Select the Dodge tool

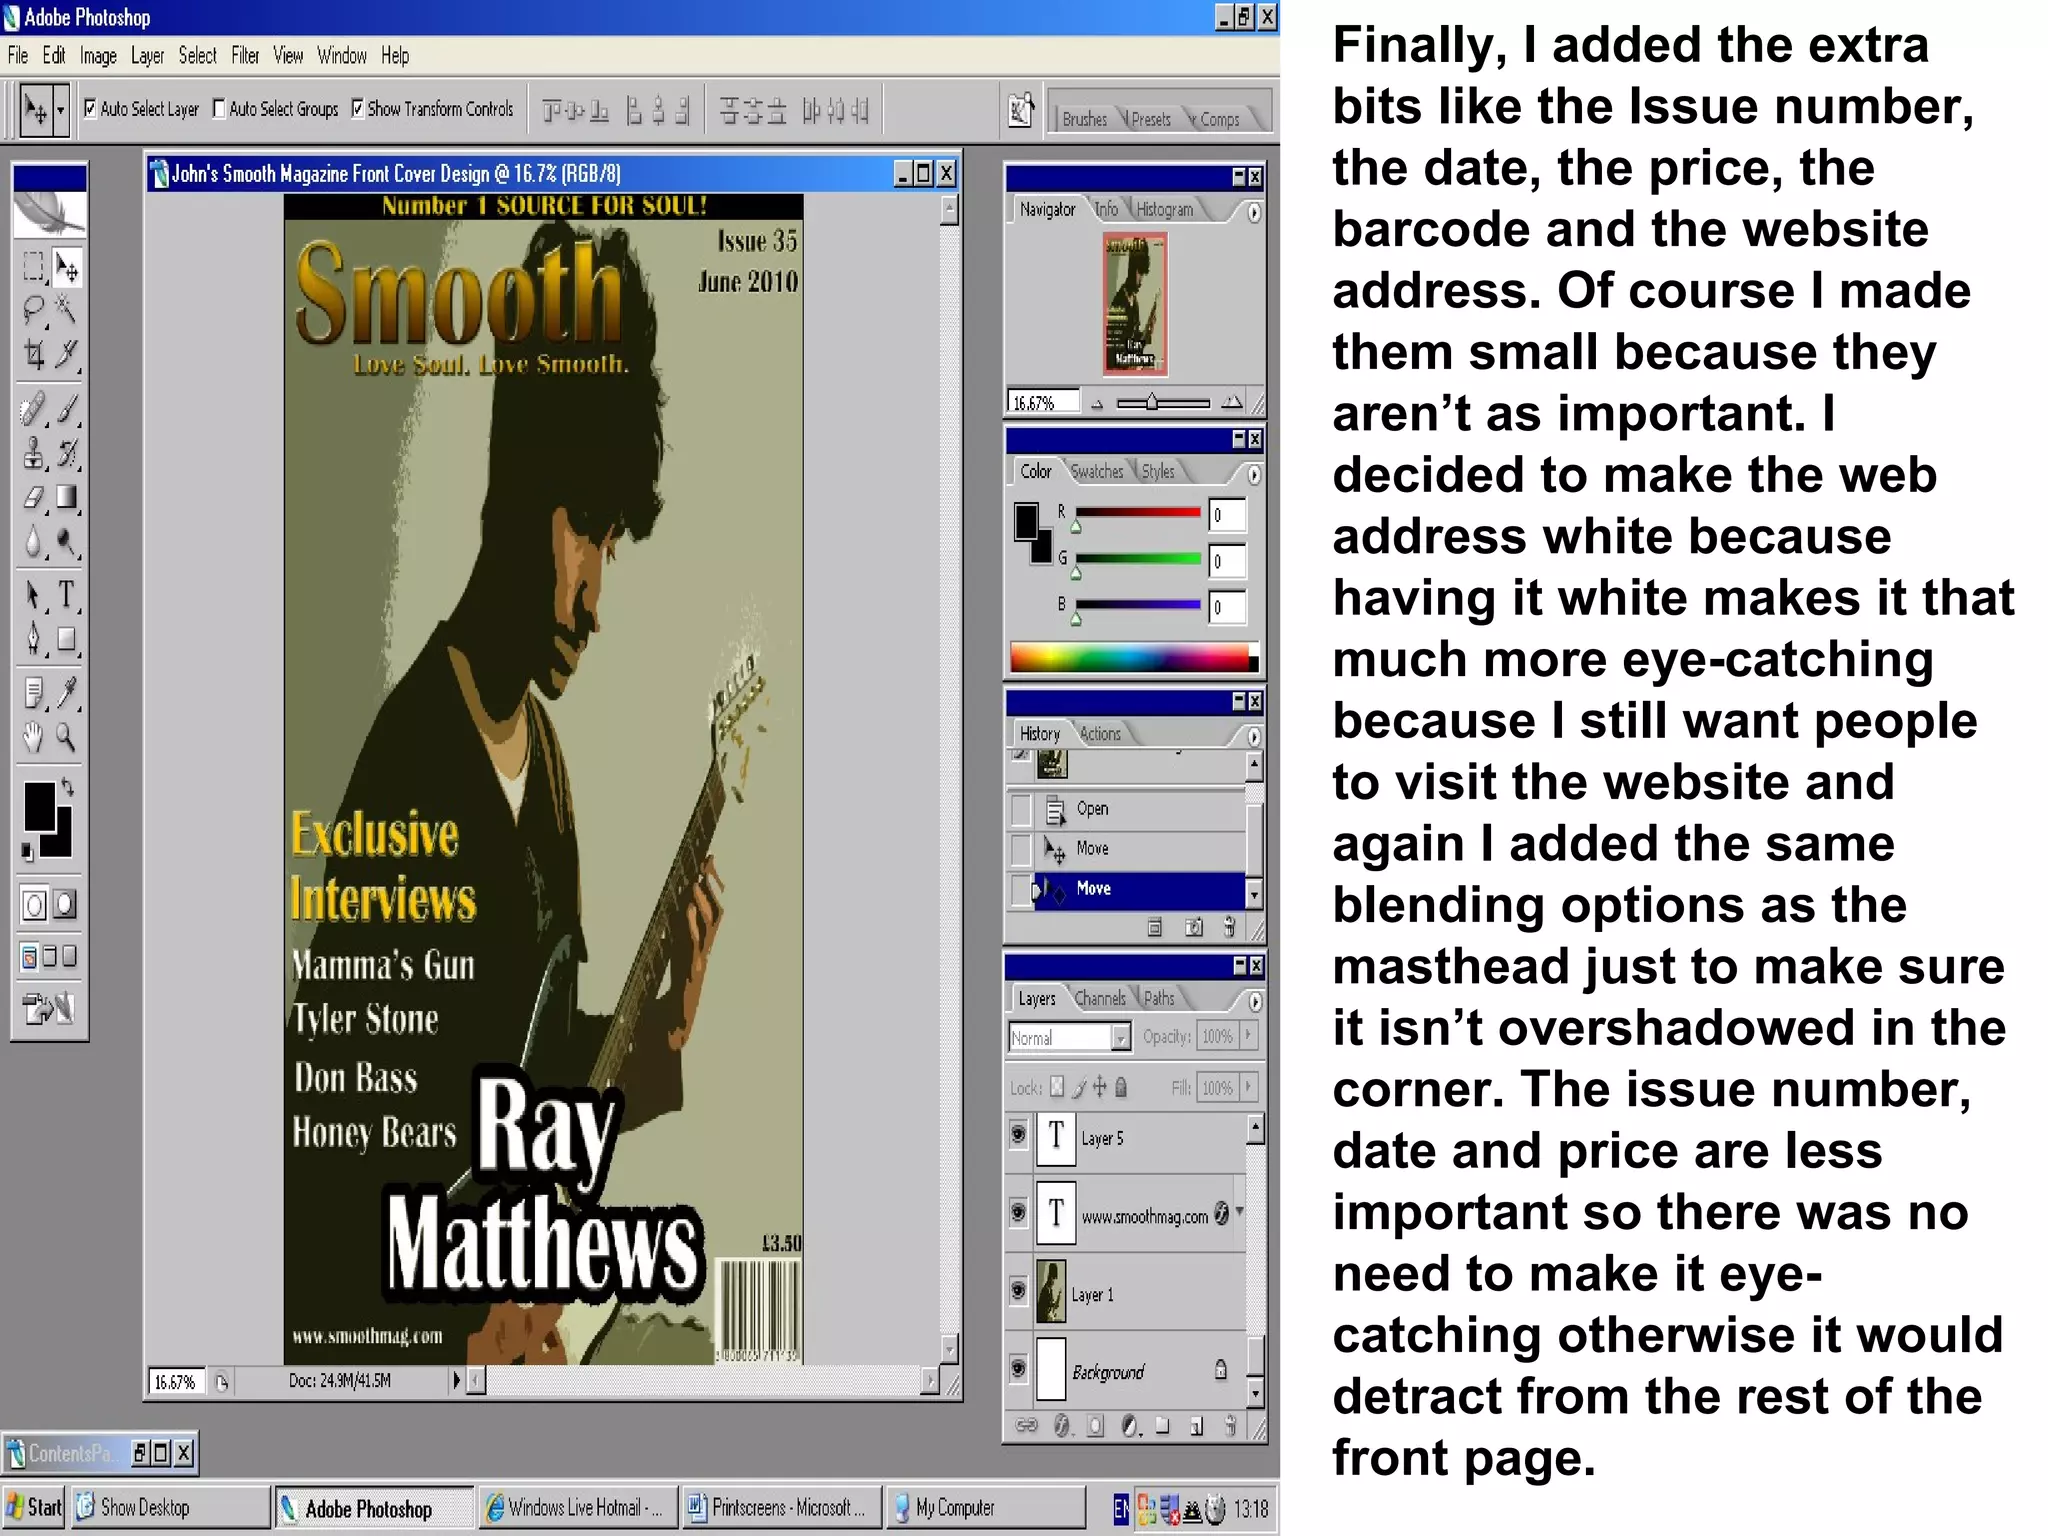pos(66,541)
